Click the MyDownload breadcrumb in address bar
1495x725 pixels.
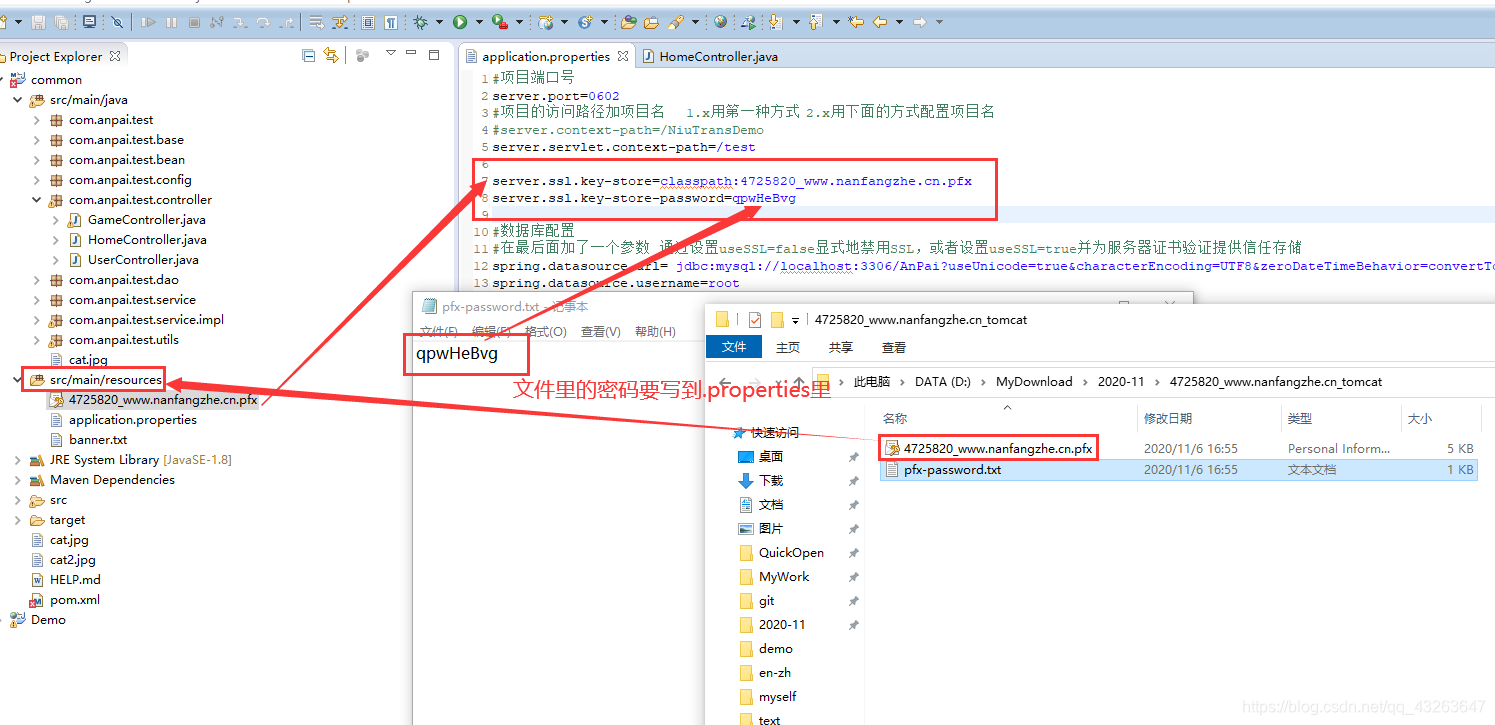1034,382
